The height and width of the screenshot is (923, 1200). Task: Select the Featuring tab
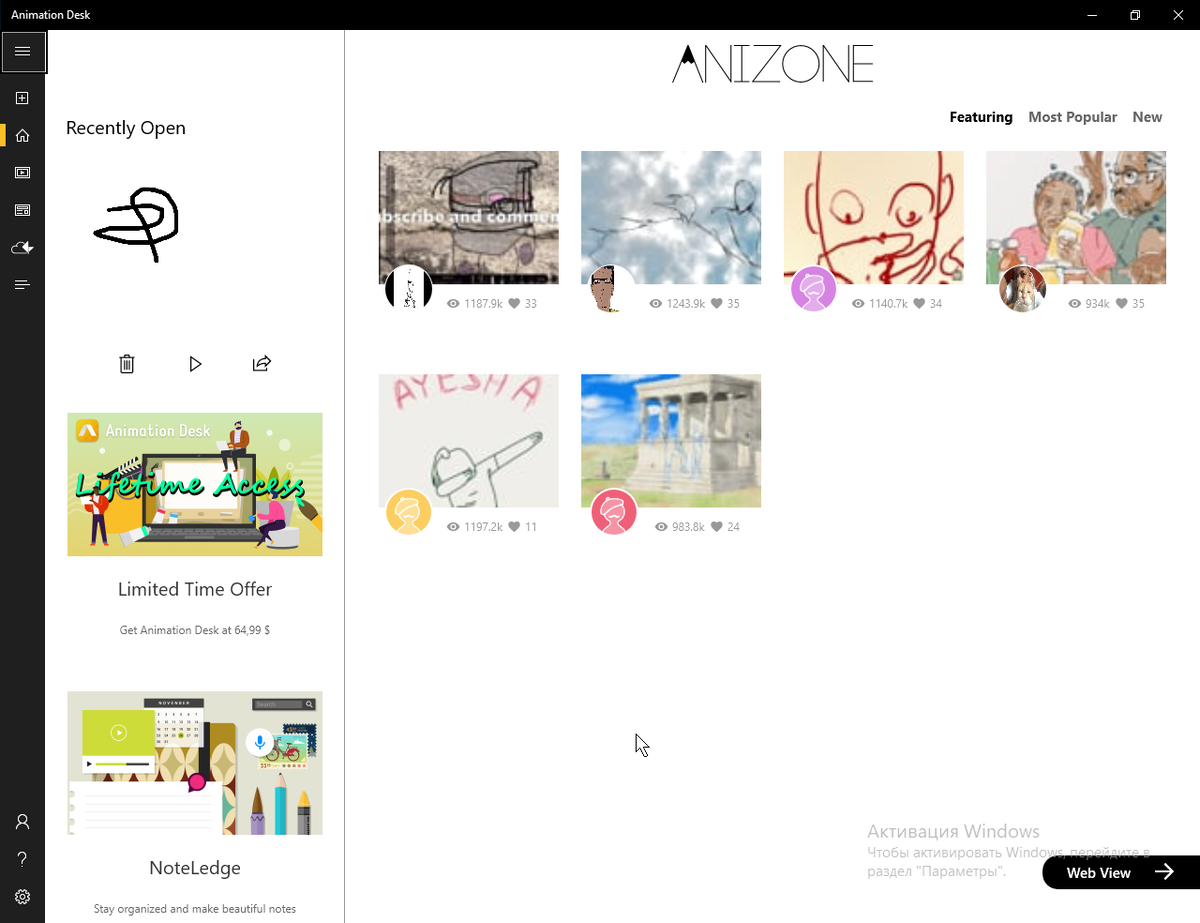[981, 117]
